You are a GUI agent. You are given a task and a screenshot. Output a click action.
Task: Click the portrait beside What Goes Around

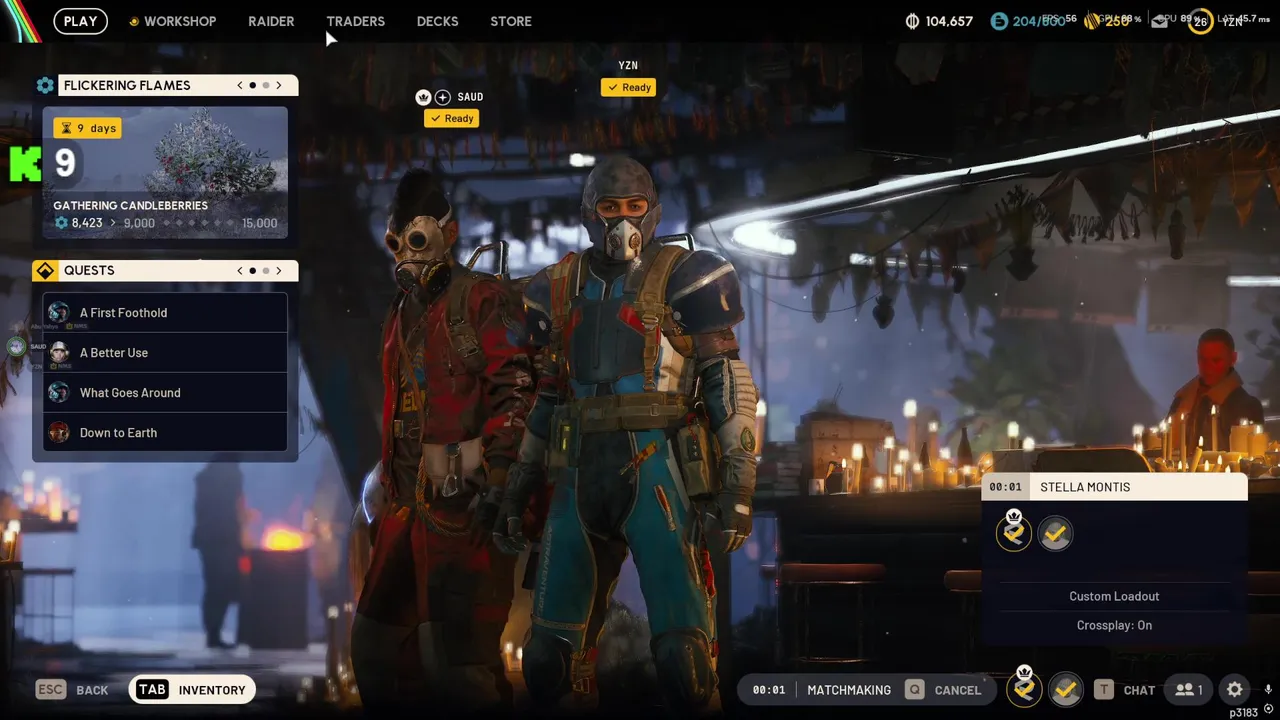click(59, 393)
